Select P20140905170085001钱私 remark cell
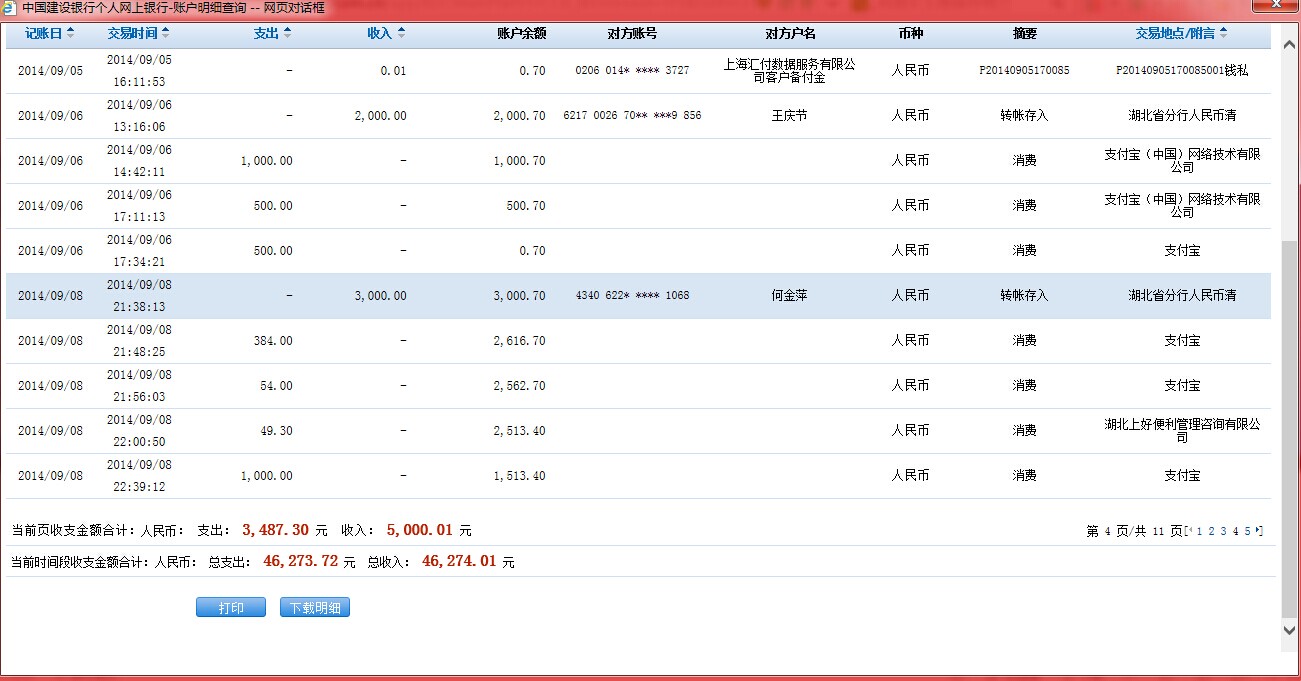 [1182, 71]
